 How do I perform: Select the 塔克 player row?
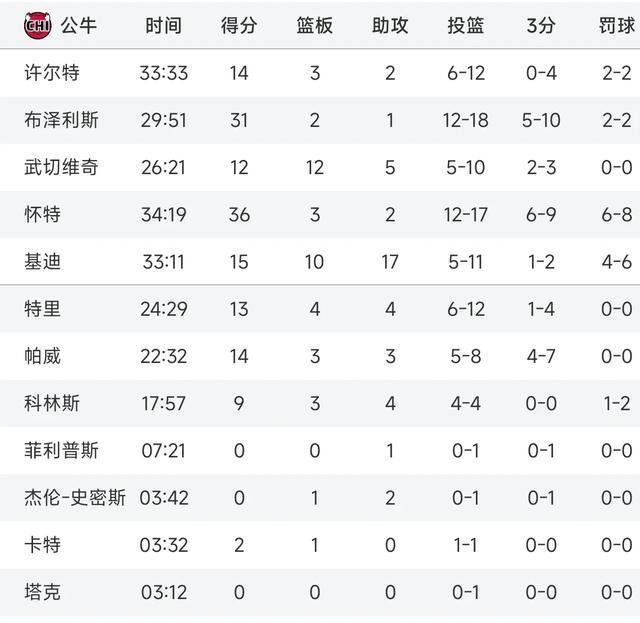coord(320,592)
